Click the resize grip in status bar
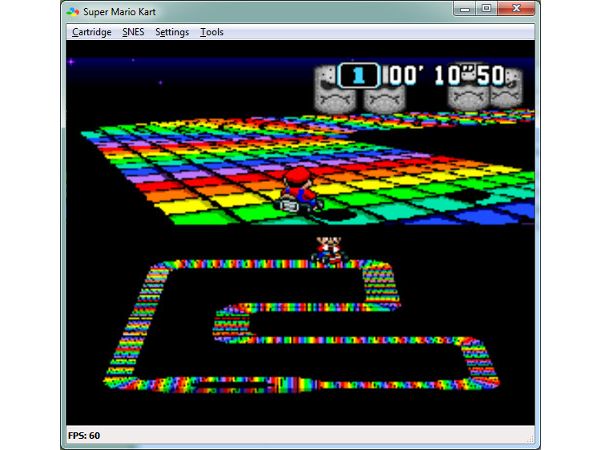Image resolution: width=600 pixels, height=450 pixels. tap(531, 439)
